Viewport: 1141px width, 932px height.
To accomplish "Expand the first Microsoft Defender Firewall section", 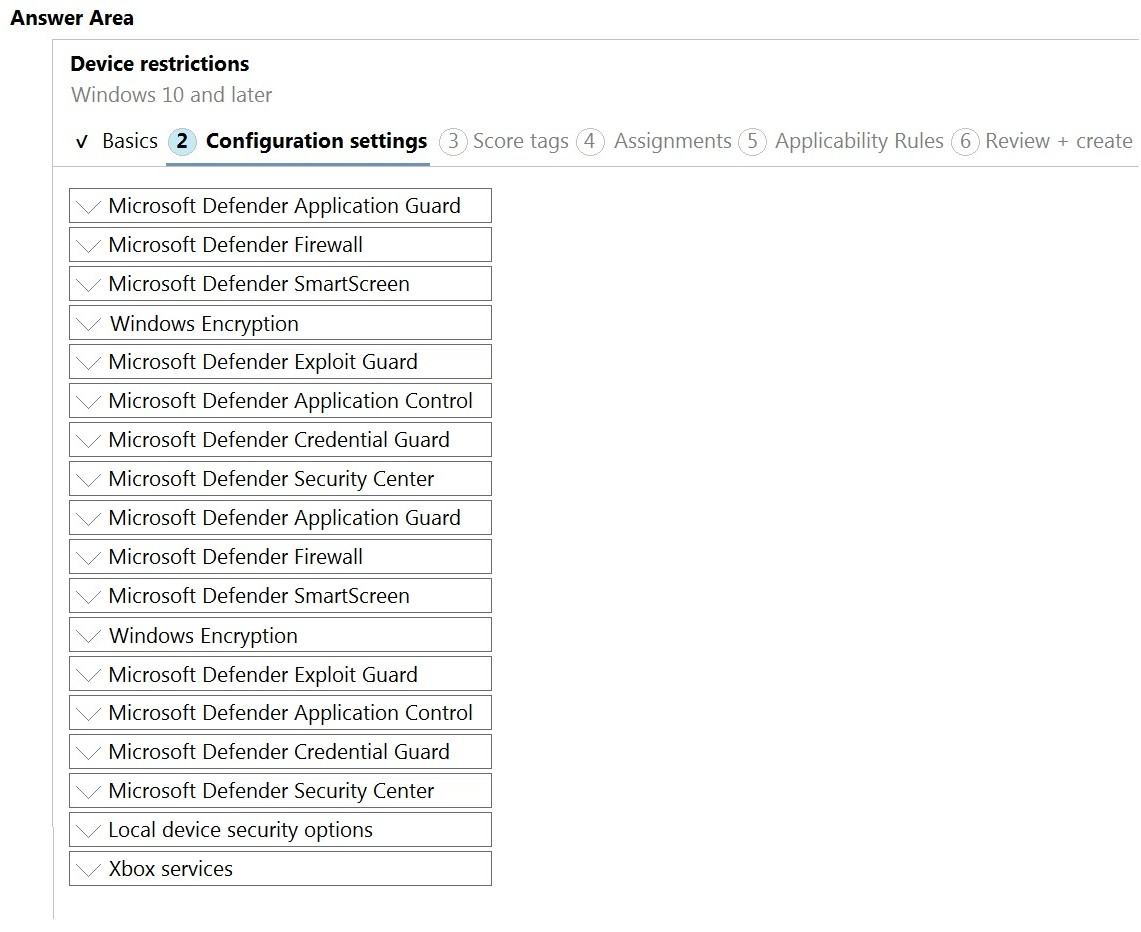I will tap(280, 244).
